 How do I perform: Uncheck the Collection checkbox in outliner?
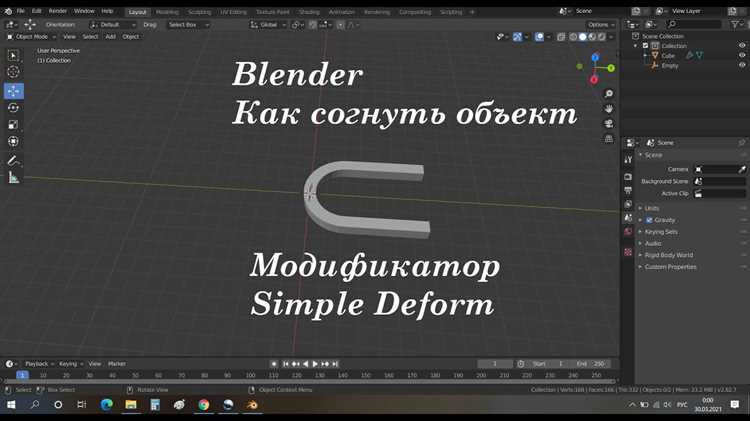[x=645, y=46]
